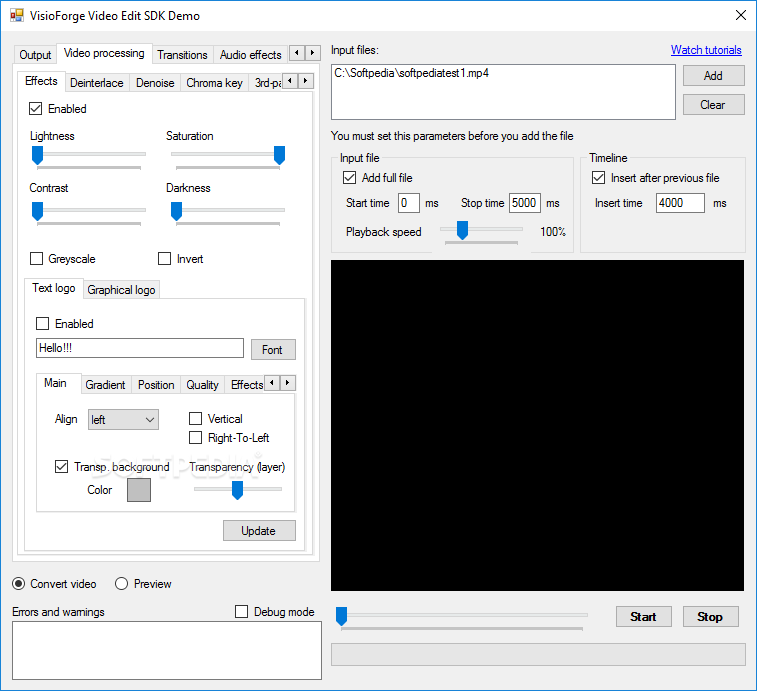The width and height of the screenshot is (757, 691).
Task: Click the Playback speed slider
Action: click(463, 230)
